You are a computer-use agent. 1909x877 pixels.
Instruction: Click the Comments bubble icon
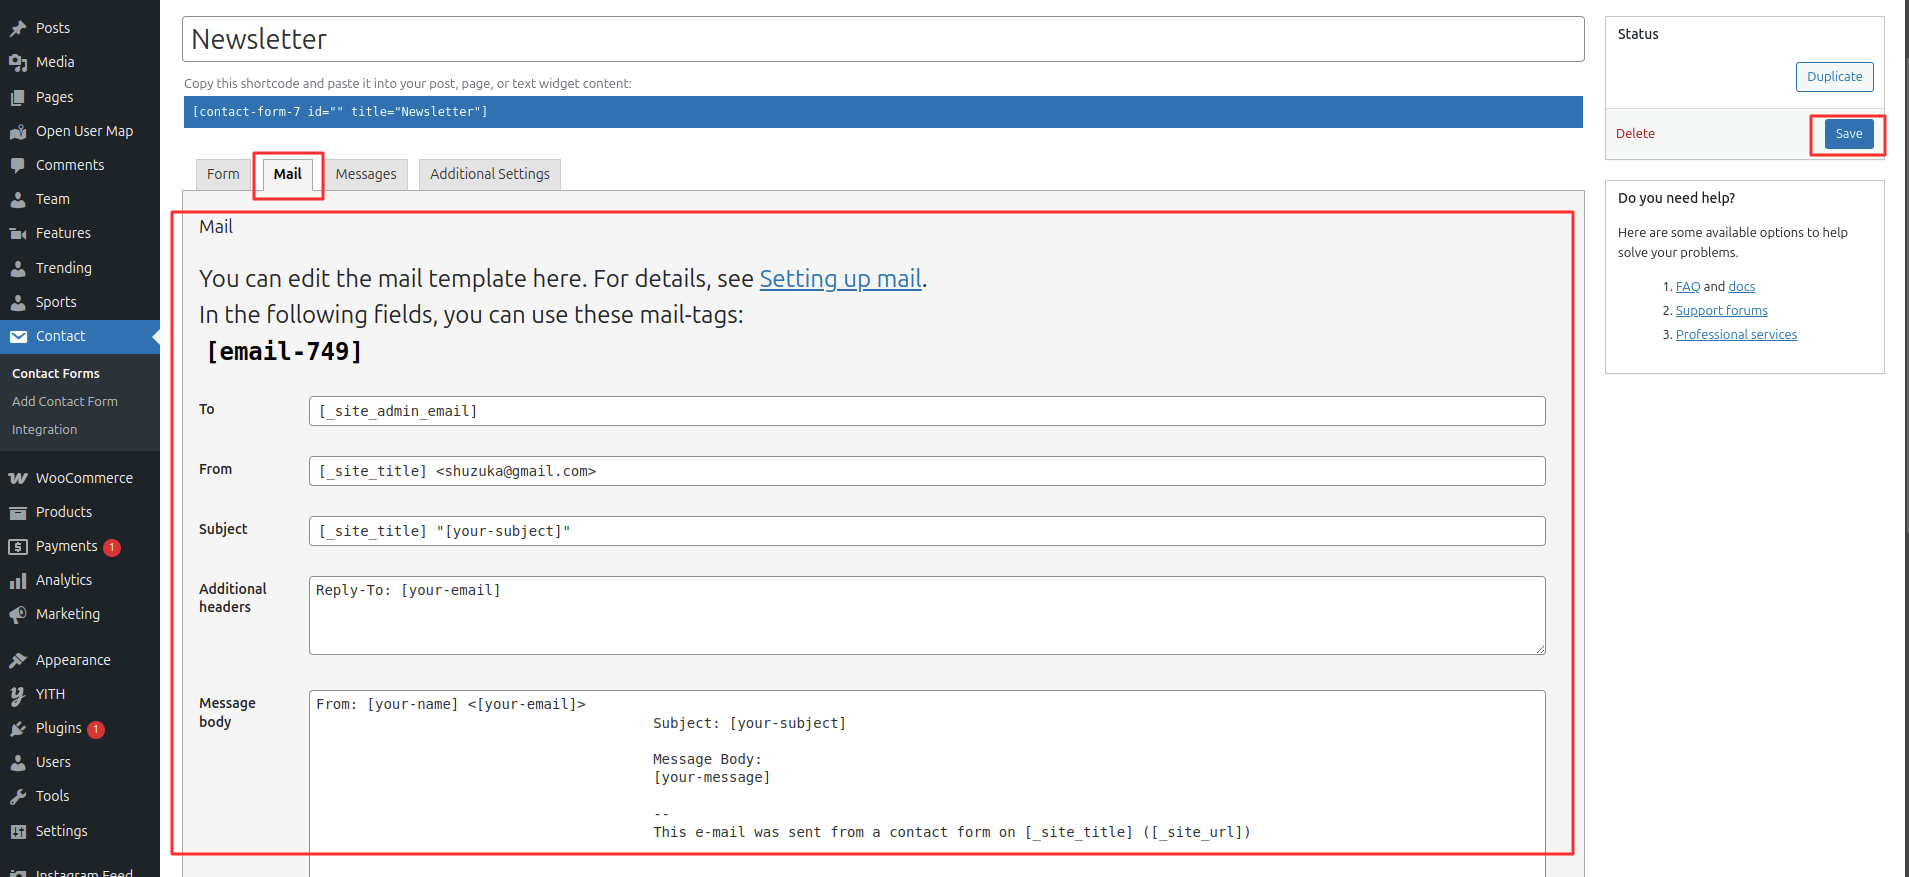coord(18,165)
